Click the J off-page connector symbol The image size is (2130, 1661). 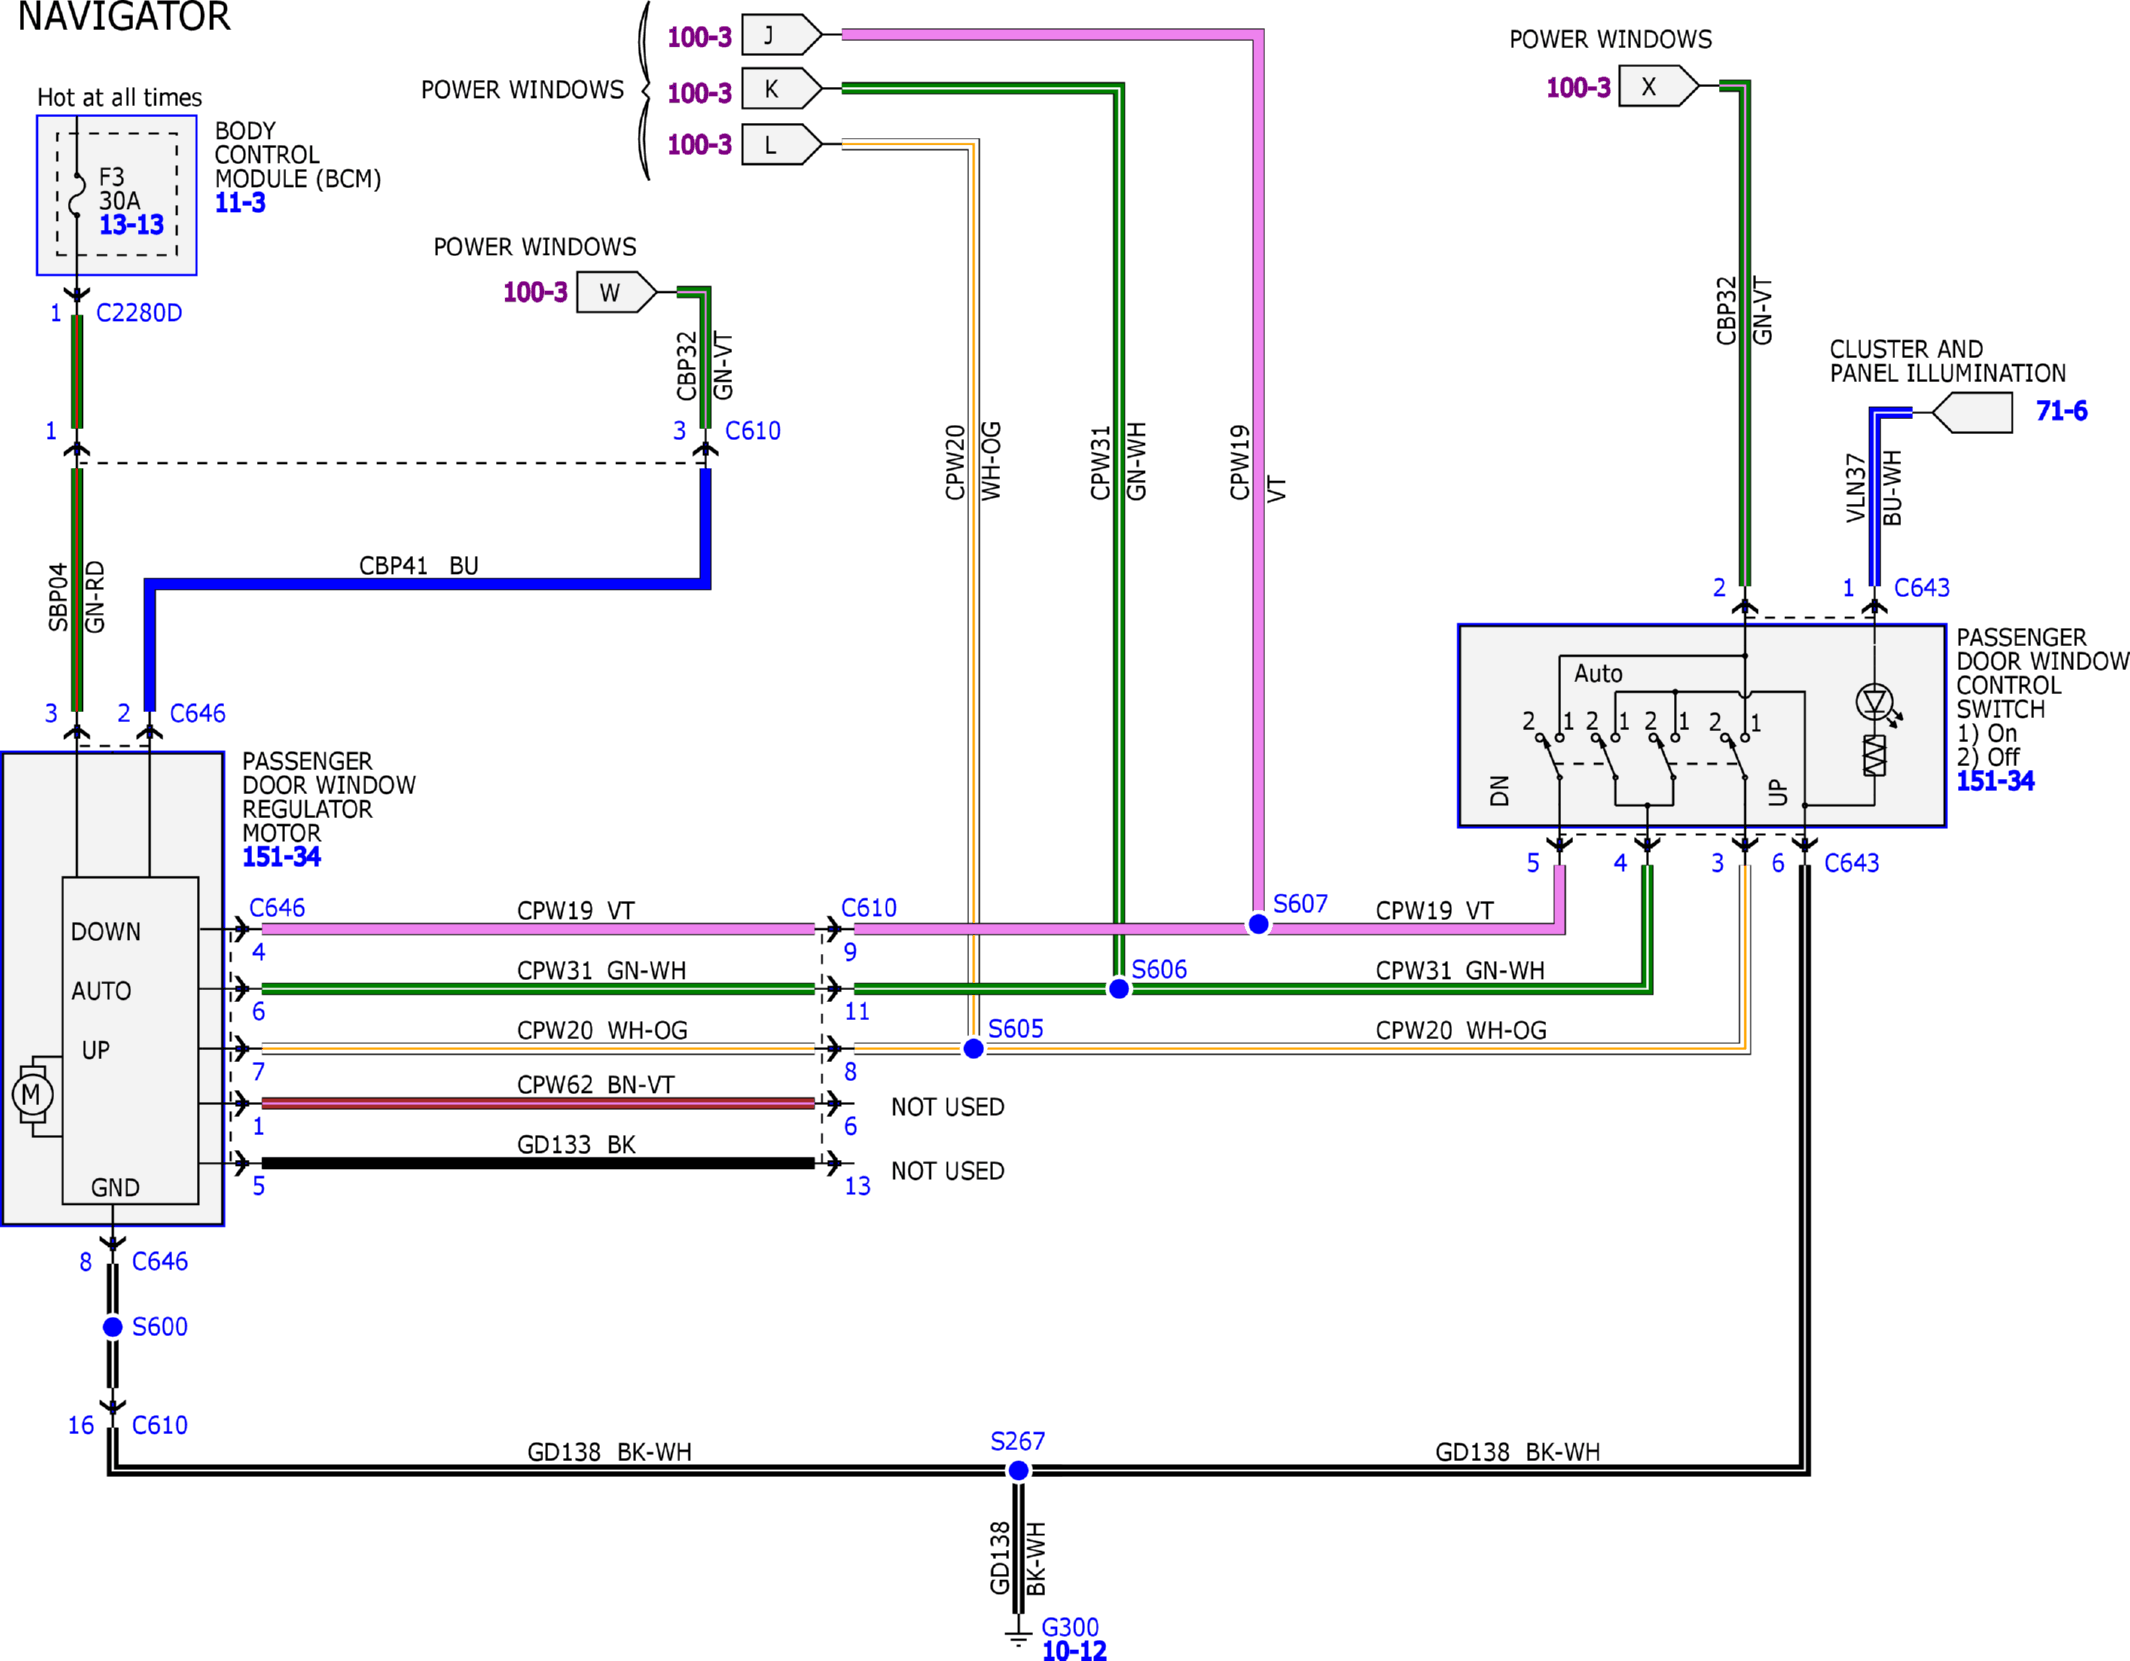pyautogui.click(x=782, y=35)
